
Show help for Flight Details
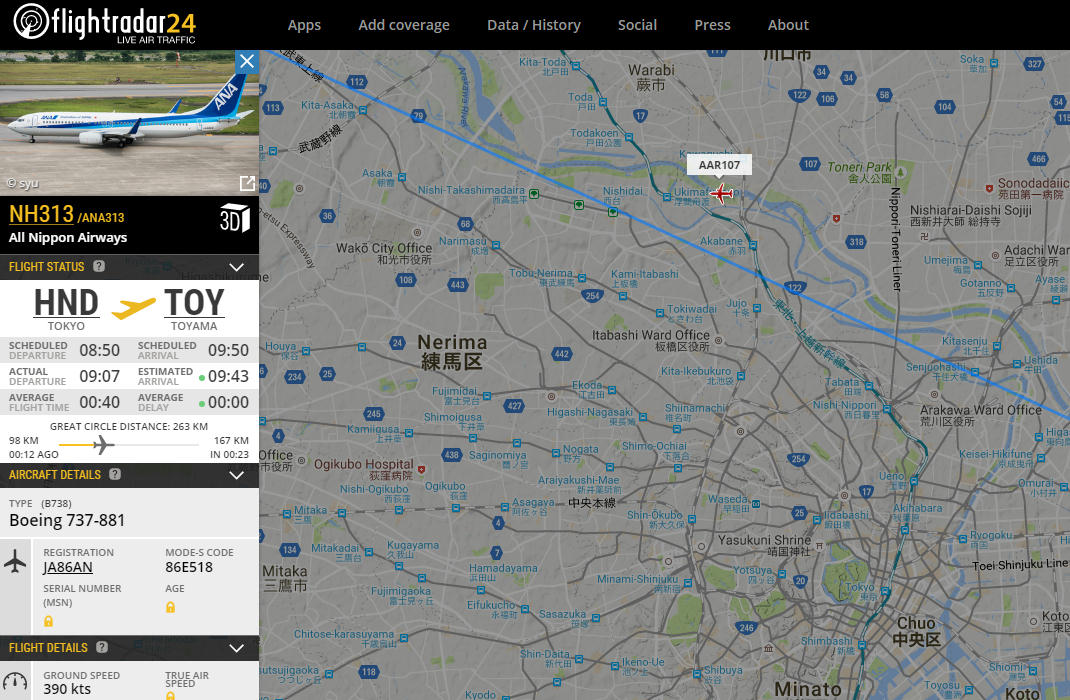click(x=102, y=647)
